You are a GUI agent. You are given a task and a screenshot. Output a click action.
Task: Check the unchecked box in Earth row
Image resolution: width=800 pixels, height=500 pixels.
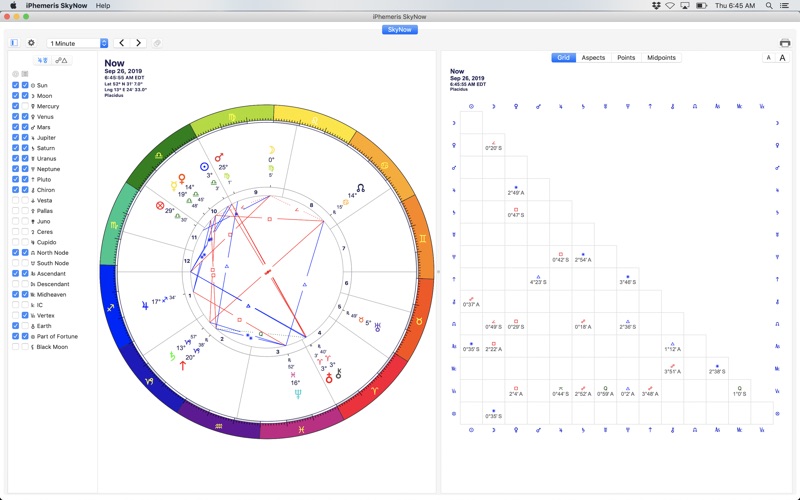[25, 326]
